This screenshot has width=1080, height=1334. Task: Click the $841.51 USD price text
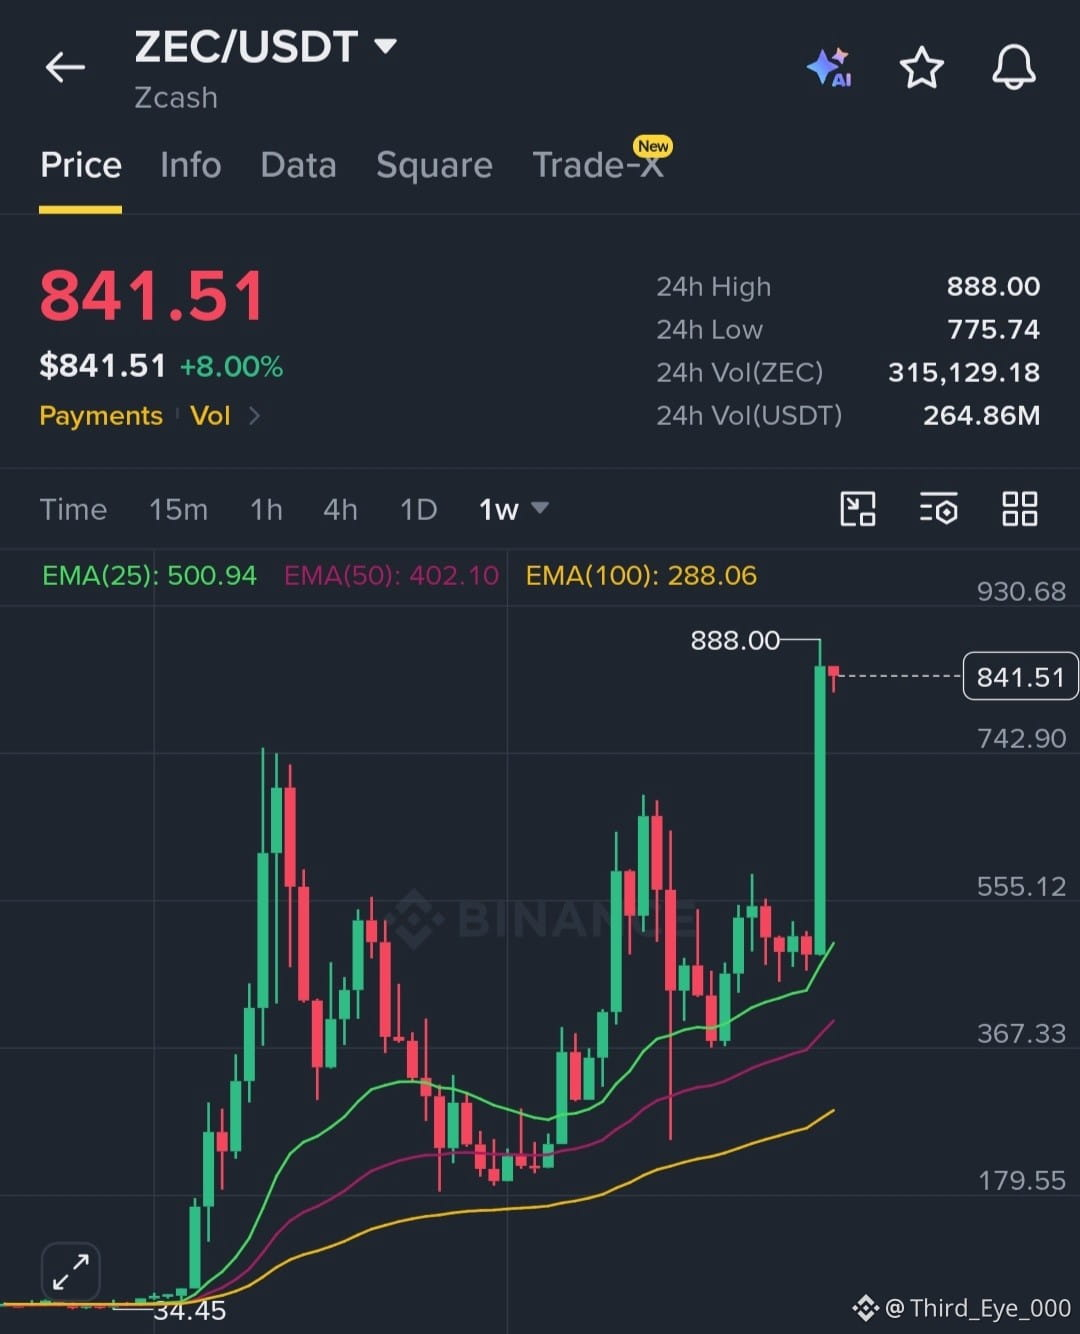click(x=102, y=365)
